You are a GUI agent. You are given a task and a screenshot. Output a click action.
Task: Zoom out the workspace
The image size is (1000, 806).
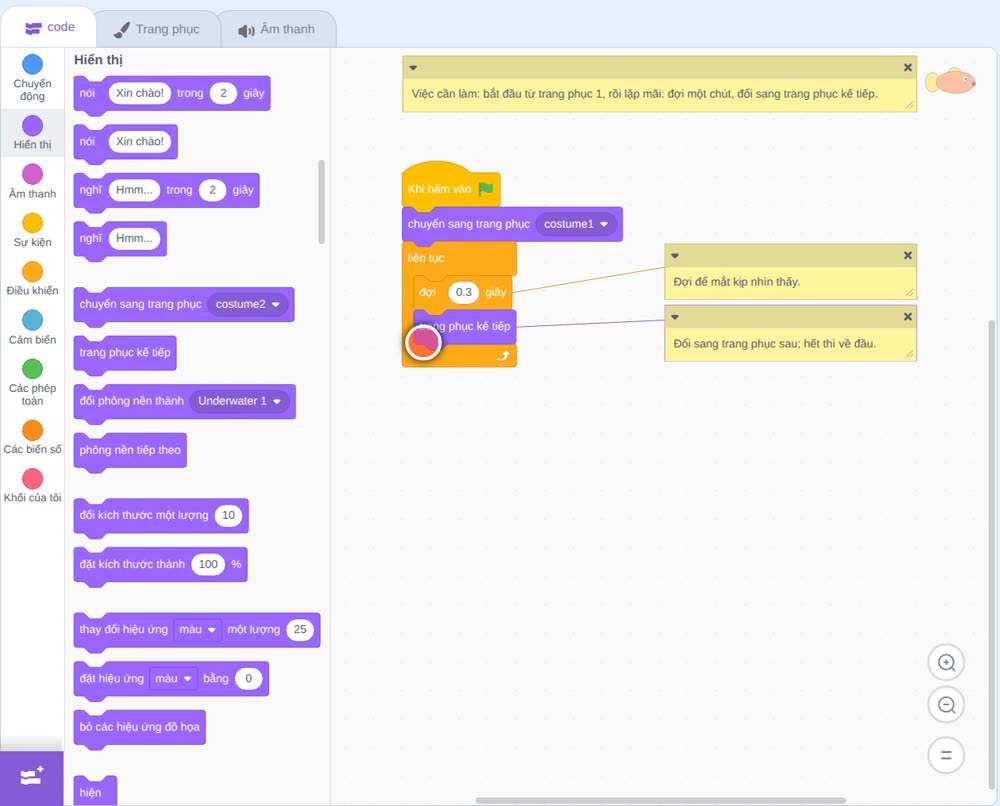pyautogui.click(x=946, y=705)
